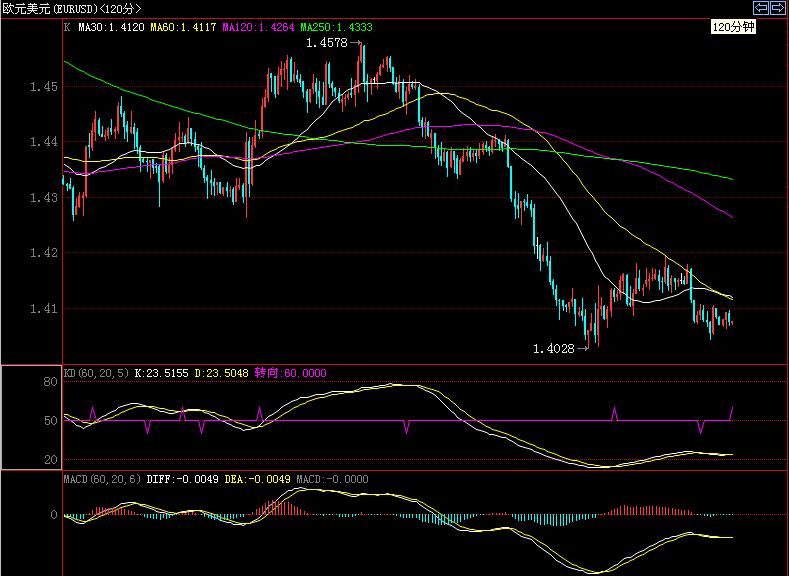The image size is (789, 576).
Task: Click the 1.41 price axis label
Action: coord(44,308)
